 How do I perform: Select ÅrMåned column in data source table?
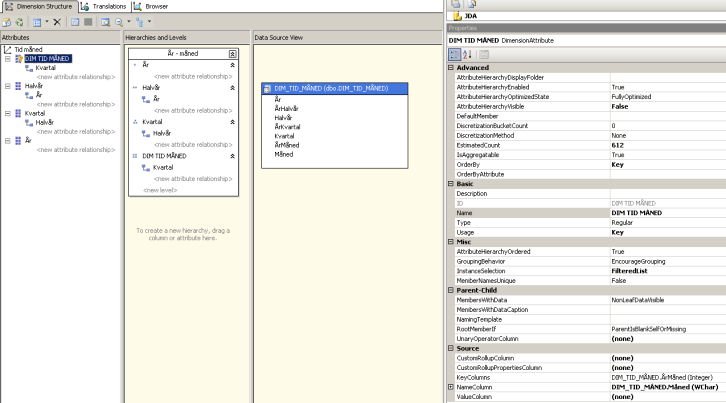[287, 145]
